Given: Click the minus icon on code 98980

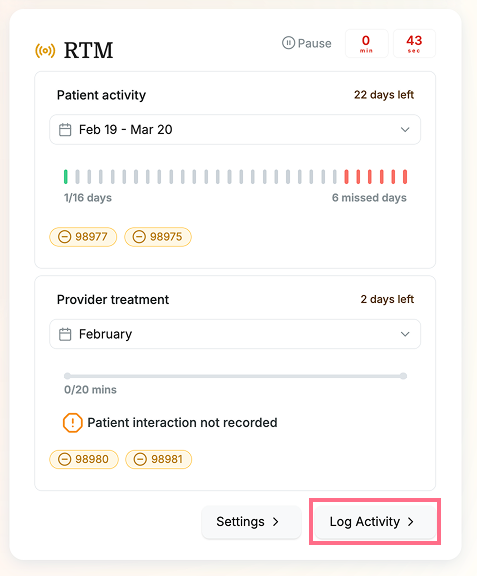Looking at the screenshot, I should pos(65,460).
